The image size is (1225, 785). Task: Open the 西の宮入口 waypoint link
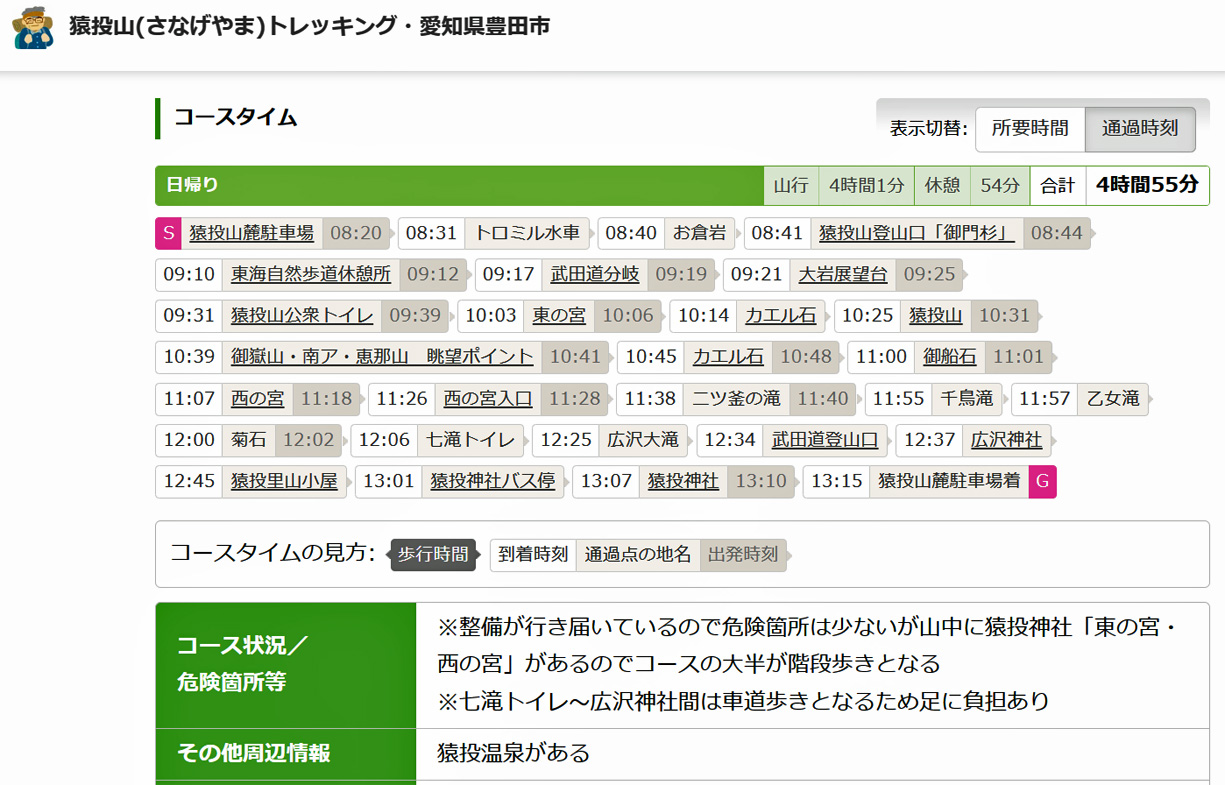[x=488, y=399]
